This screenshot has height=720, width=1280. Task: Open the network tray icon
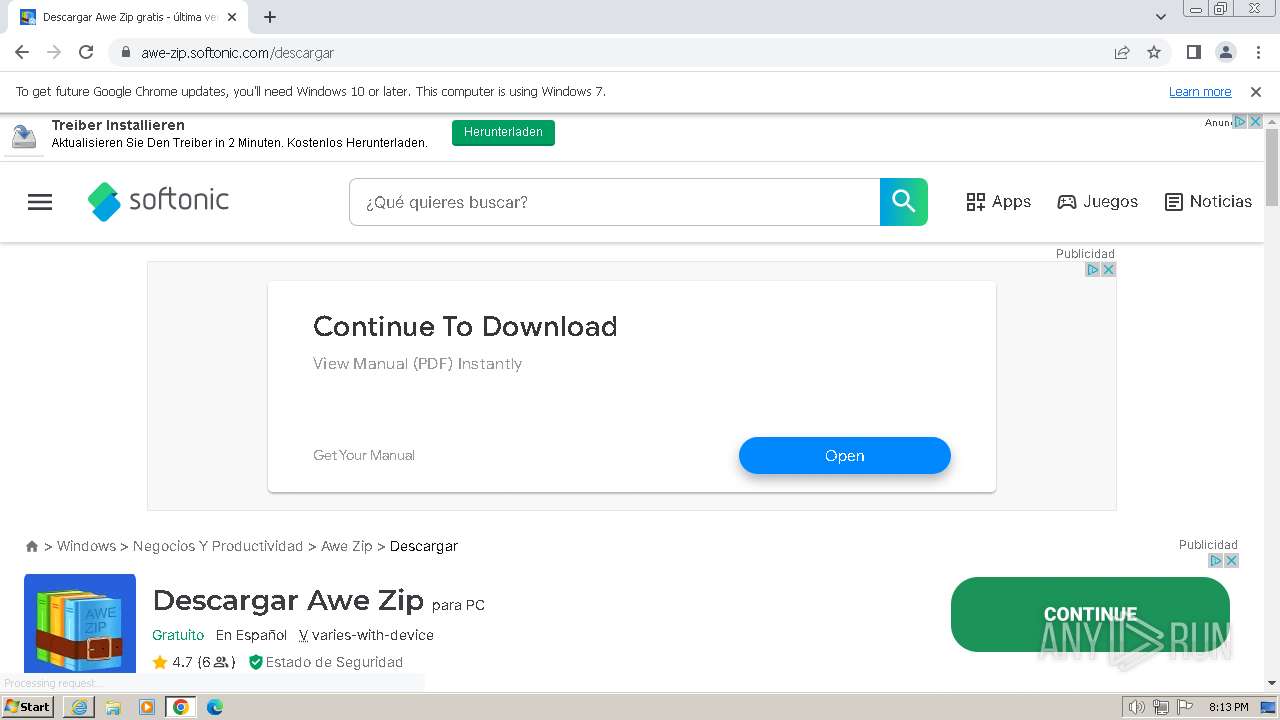coord(1160,707)
